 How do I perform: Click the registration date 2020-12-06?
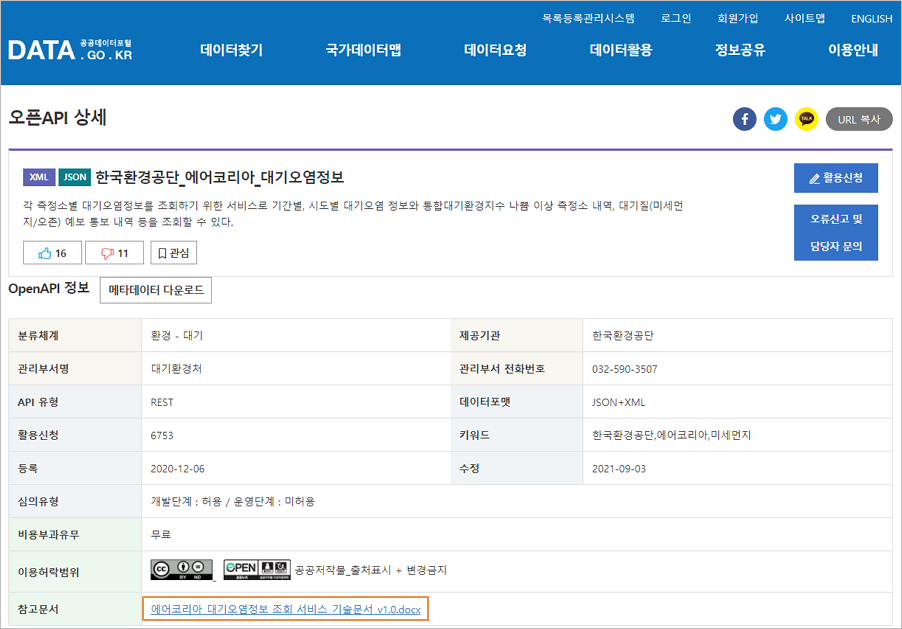click(177, 469)
